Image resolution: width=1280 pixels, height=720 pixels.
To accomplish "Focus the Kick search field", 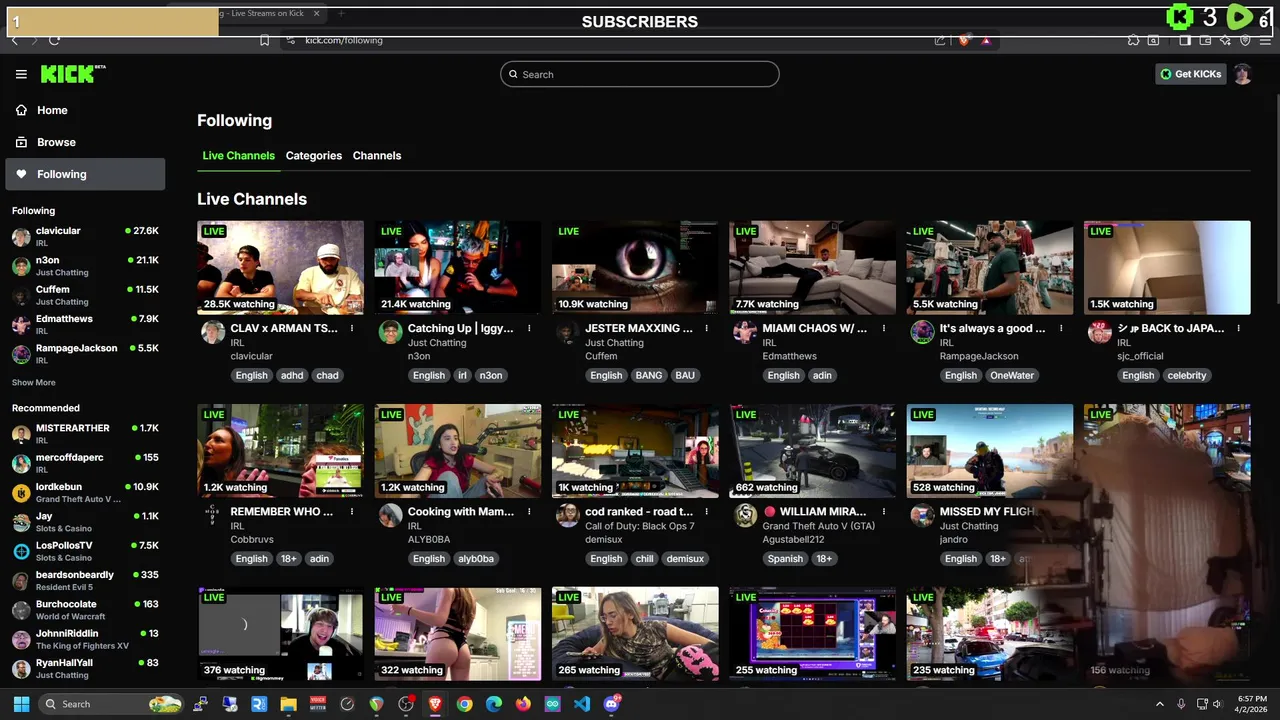I will [x=640, y=74].
